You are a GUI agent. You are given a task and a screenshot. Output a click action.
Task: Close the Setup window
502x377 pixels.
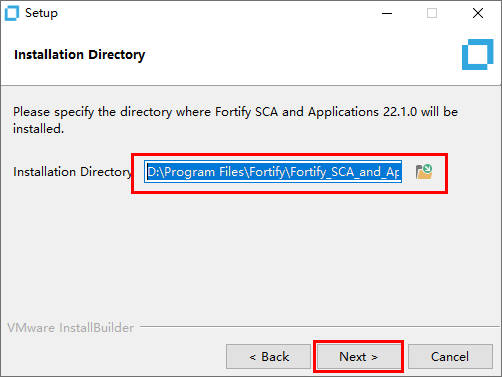[478, 13]
